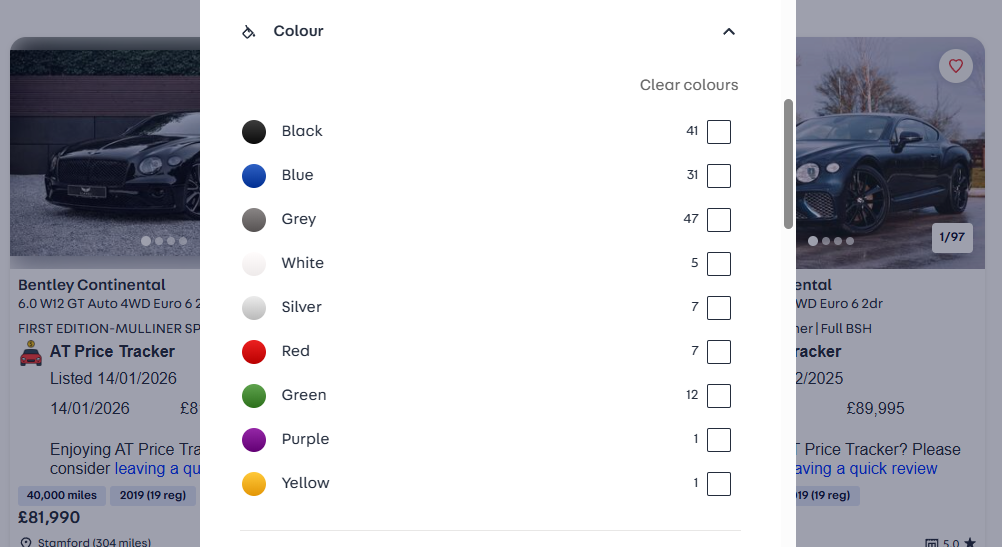Click the AT Price Tracker car icon
This screenshot has height=547, width=1002.
[x=31, y=353]
